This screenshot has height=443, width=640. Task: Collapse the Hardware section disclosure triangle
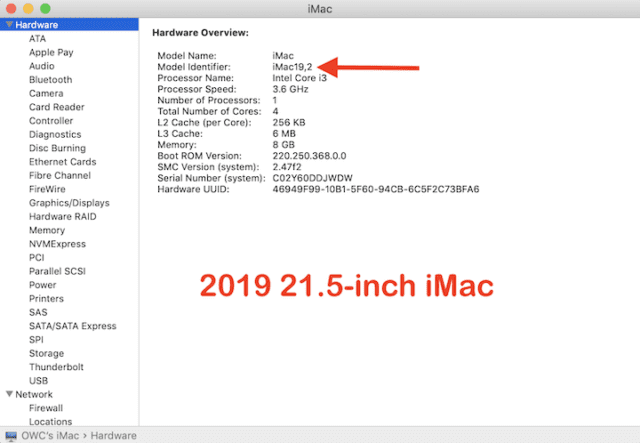click(8, 24)
